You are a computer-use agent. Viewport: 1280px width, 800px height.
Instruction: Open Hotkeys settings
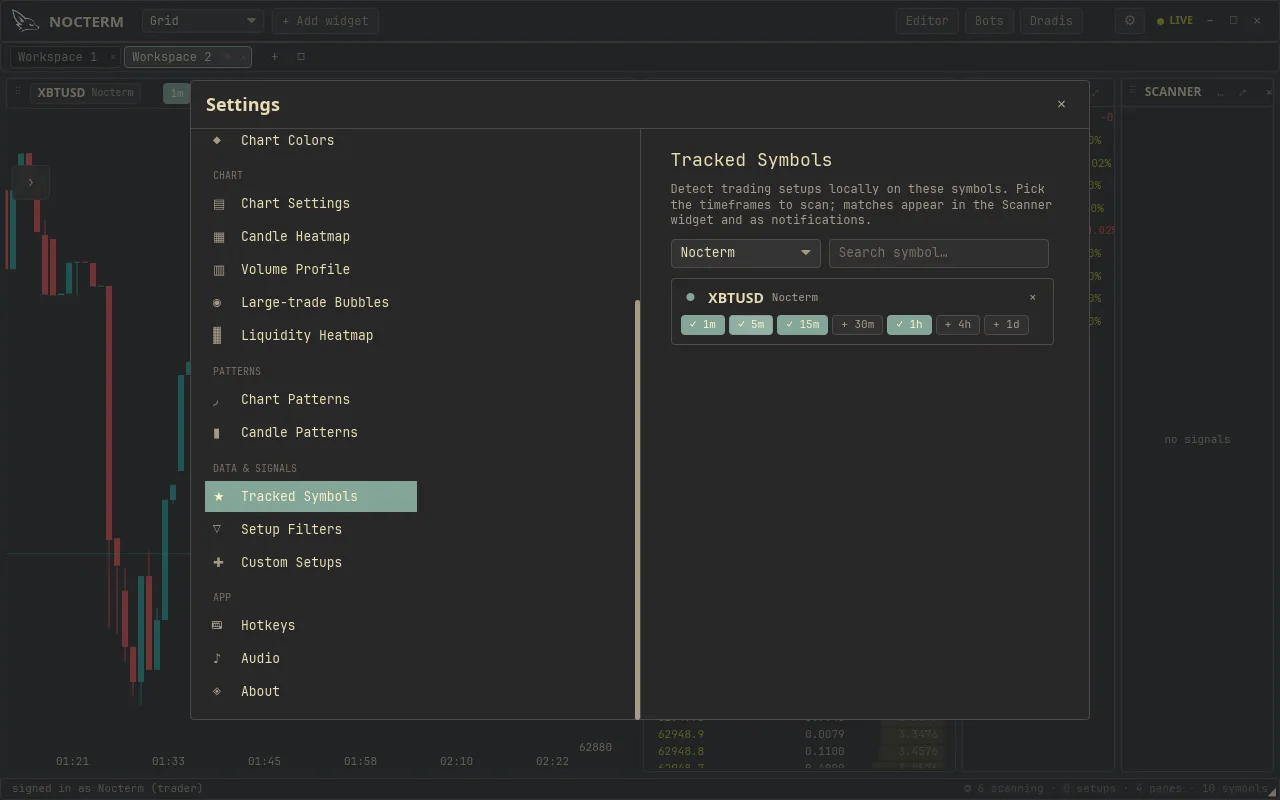pos(310,625)
